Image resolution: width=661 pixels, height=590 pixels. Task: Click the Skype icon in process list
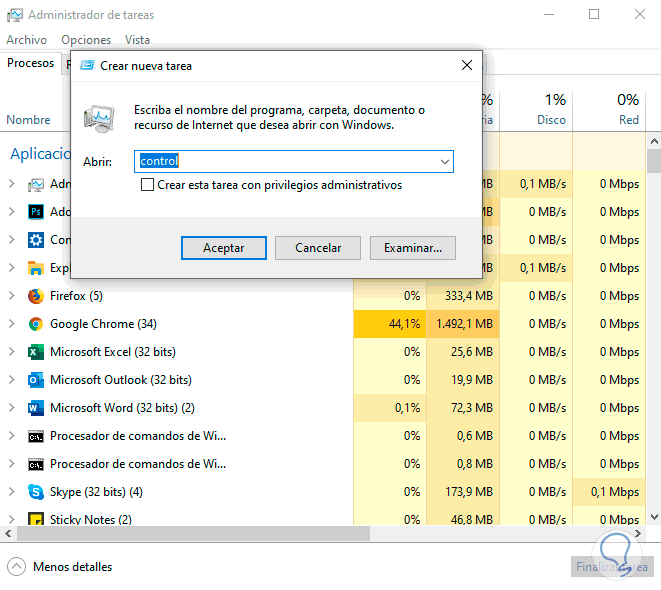(x=36, y=492)
